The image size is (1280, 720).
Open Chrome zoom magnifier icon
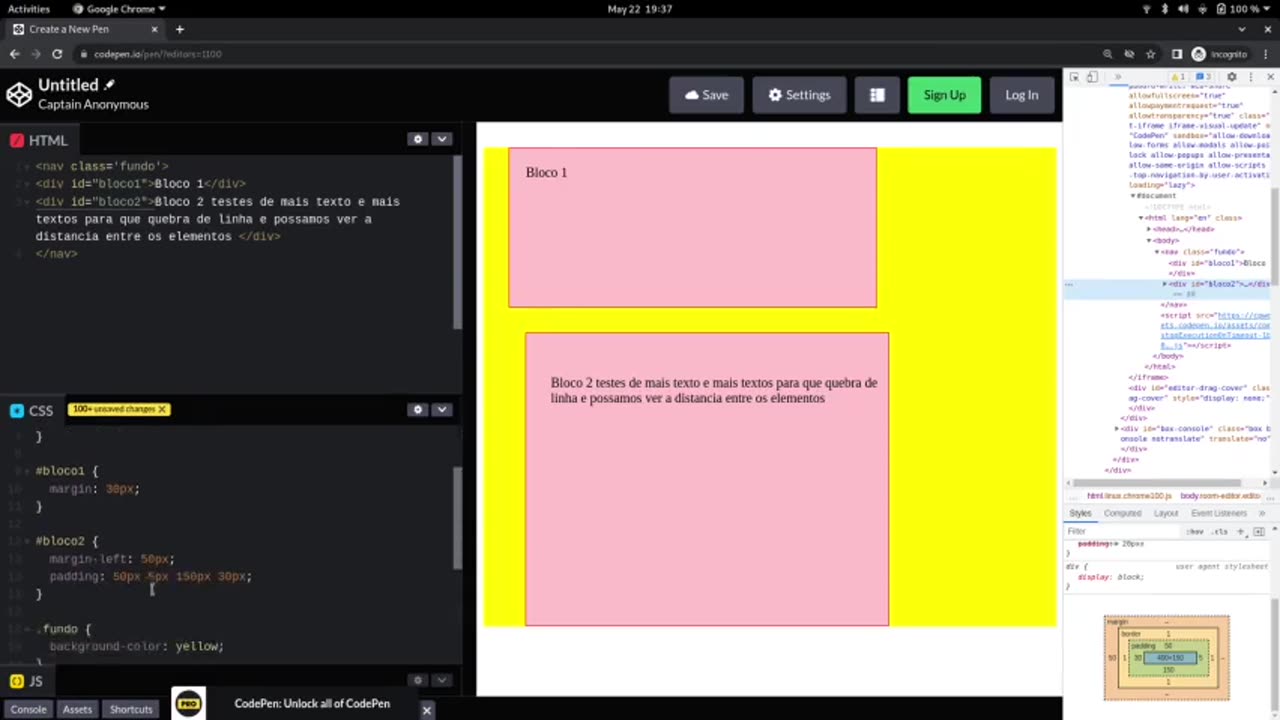click(1107, 54)
